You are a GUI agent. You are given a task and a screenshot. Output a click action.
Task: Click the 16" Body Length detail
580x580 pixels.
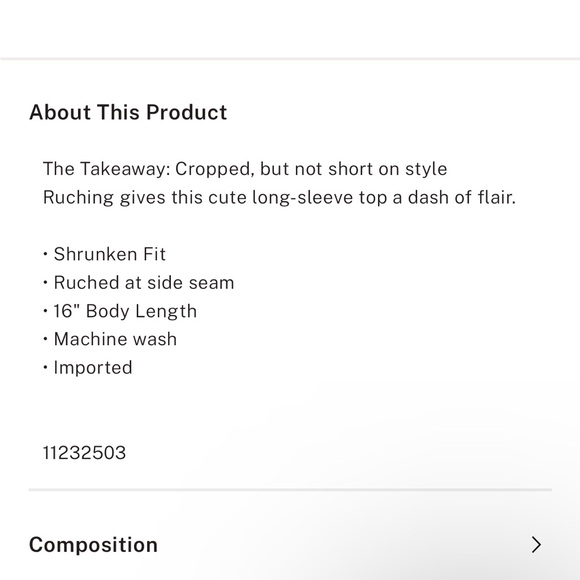125,311
